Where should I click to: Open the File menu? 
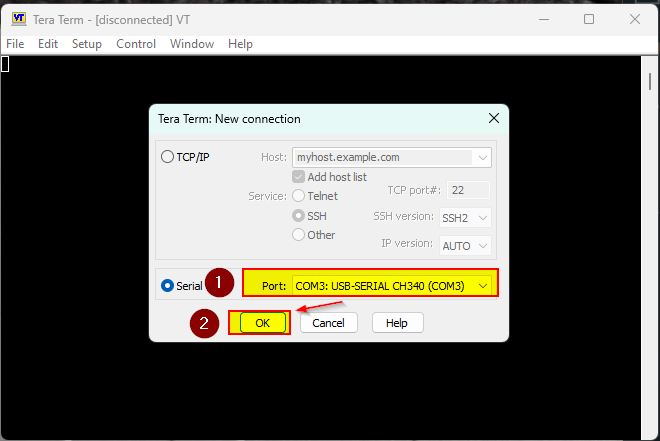(x=15, y=44)
